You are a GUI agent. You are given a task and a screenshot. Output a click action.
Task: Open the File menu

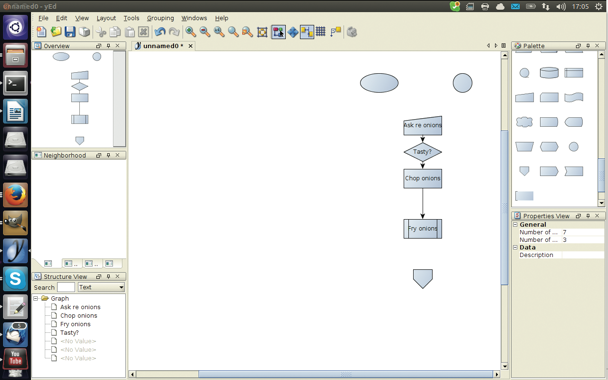click(x=43, y=18)
